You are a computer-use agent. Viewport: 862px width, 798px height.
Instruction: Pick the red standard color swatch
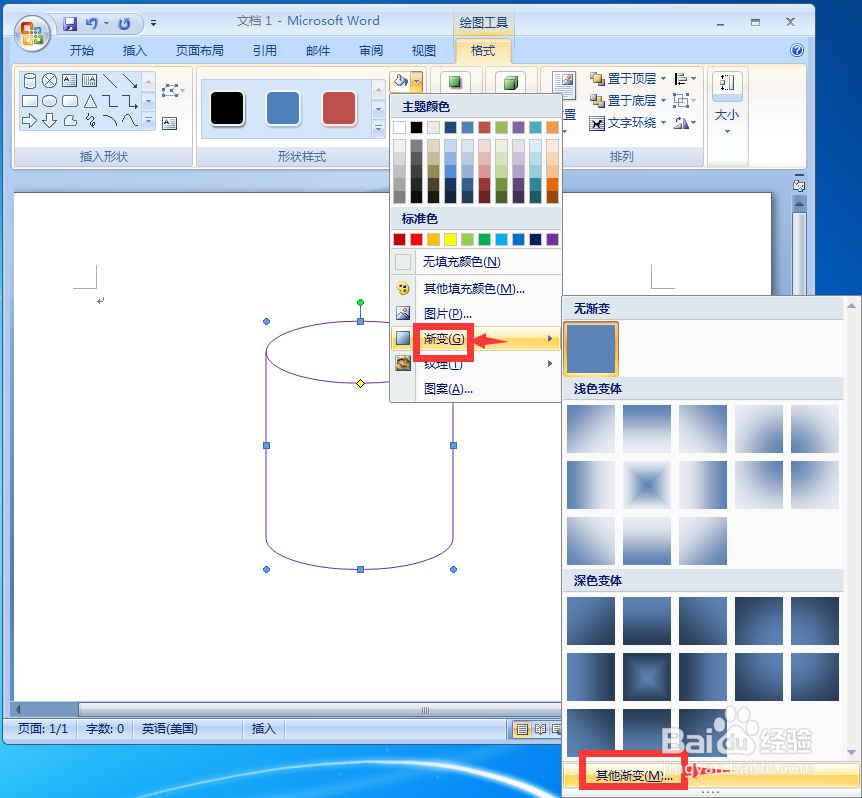[417, 239]
